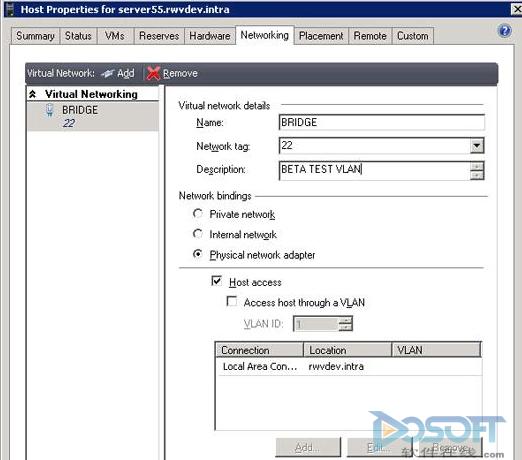The height and width of the screenshot is (460, 522).
Task: Select the Local Area Con... connection row
Action: (349, 367)
